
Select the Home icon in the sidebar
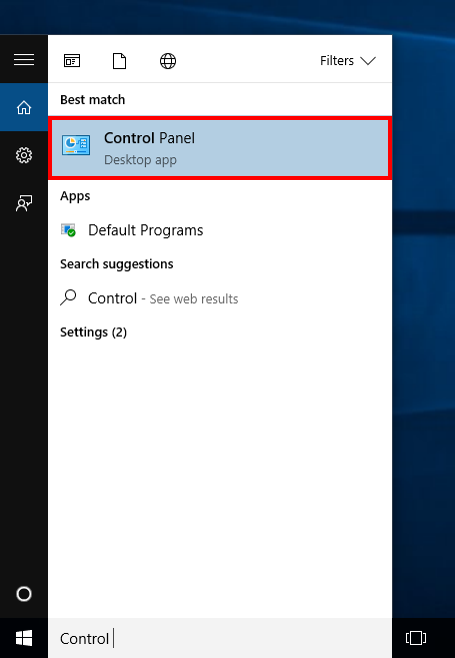(x=24, y=107)
